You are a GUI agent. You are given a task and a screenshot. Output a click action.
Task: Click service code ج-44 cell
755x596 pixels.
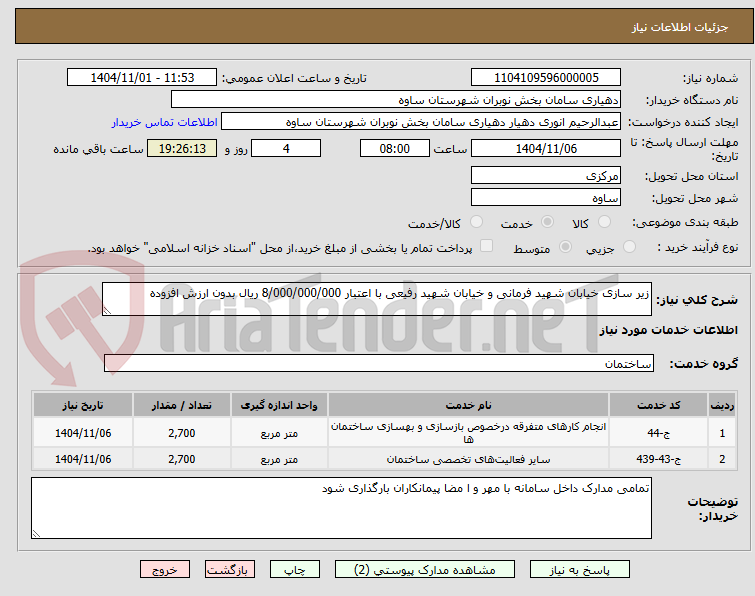coord(658,433)
